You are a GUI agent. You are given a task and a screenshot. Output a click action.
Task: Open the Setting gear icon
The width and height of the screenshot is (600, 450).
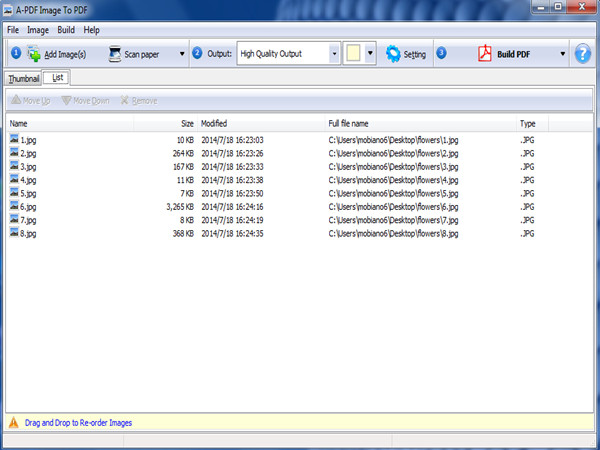393,54
